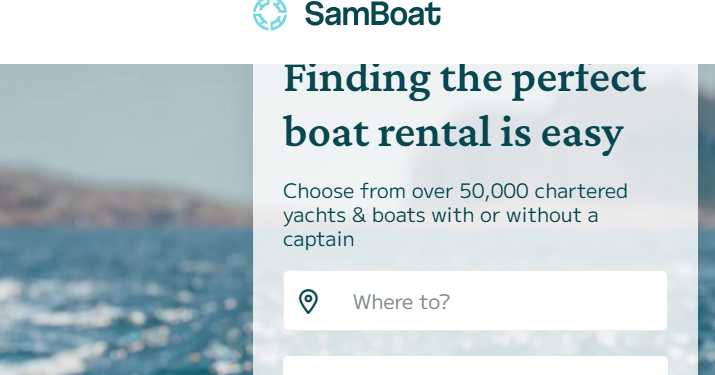Click the hazy sky in the background image
715x375 pixels.
tap(123, 114)
